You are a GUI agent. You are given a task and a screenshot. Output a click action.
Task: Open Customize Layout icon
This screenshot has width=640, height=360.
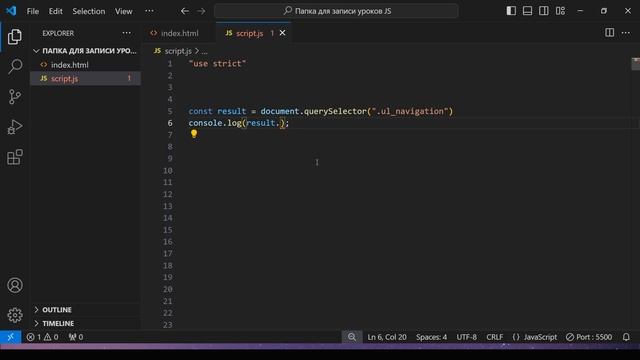(560, 11)
